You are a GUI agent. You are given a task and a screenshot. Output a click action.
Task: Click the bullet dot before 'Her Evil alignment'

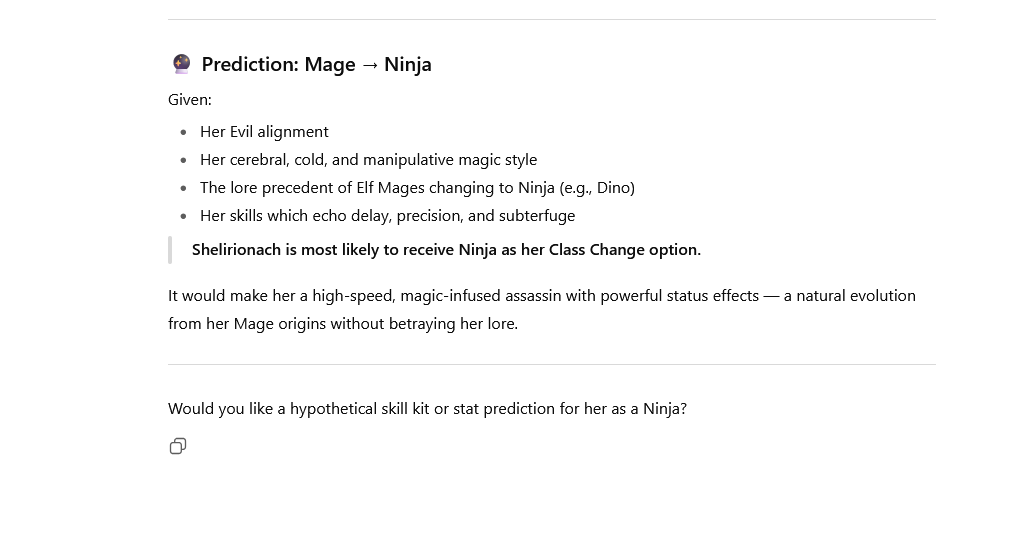pyautogui.click(x=184, y=133)
